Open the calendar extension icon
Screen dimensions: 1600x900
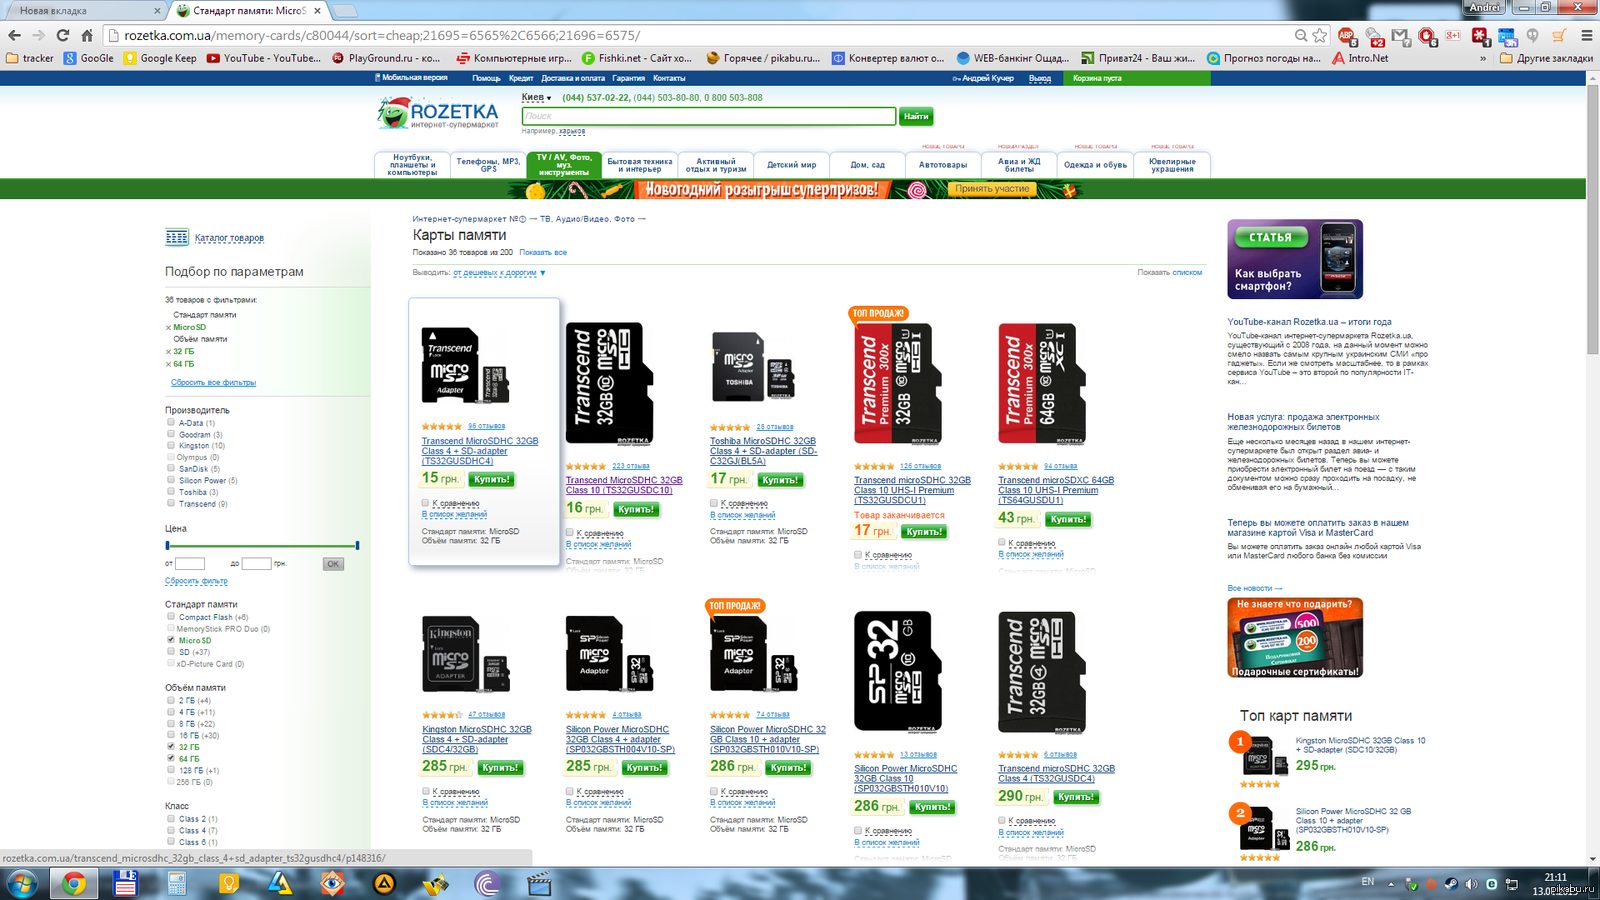coord(1507,35)
